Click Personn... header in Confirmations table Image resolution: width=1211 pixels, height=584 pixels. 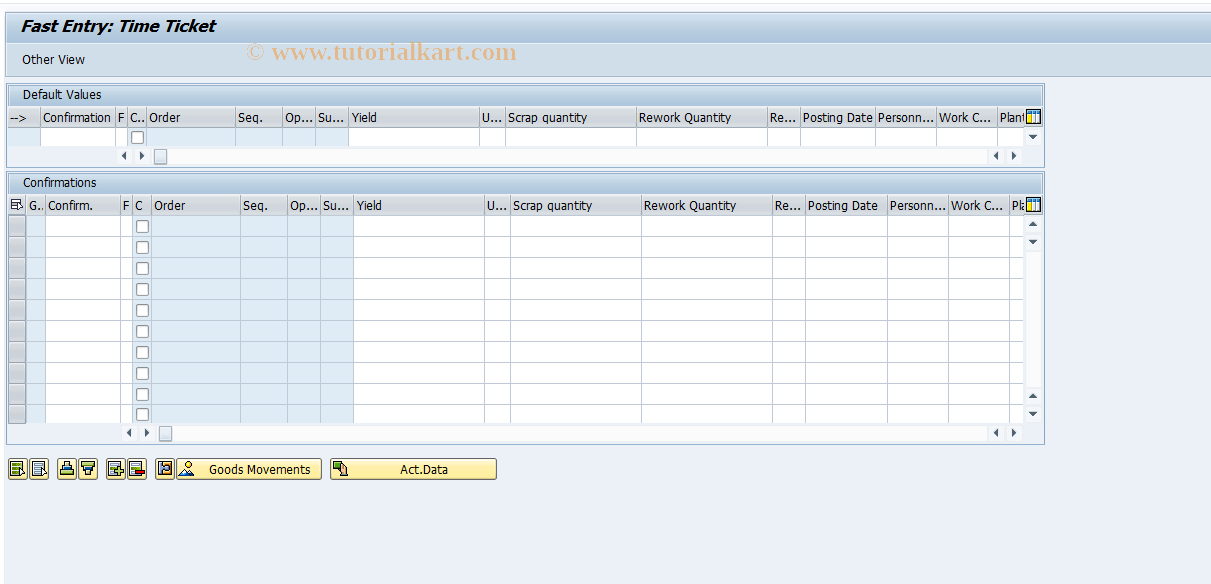point(918,205)
